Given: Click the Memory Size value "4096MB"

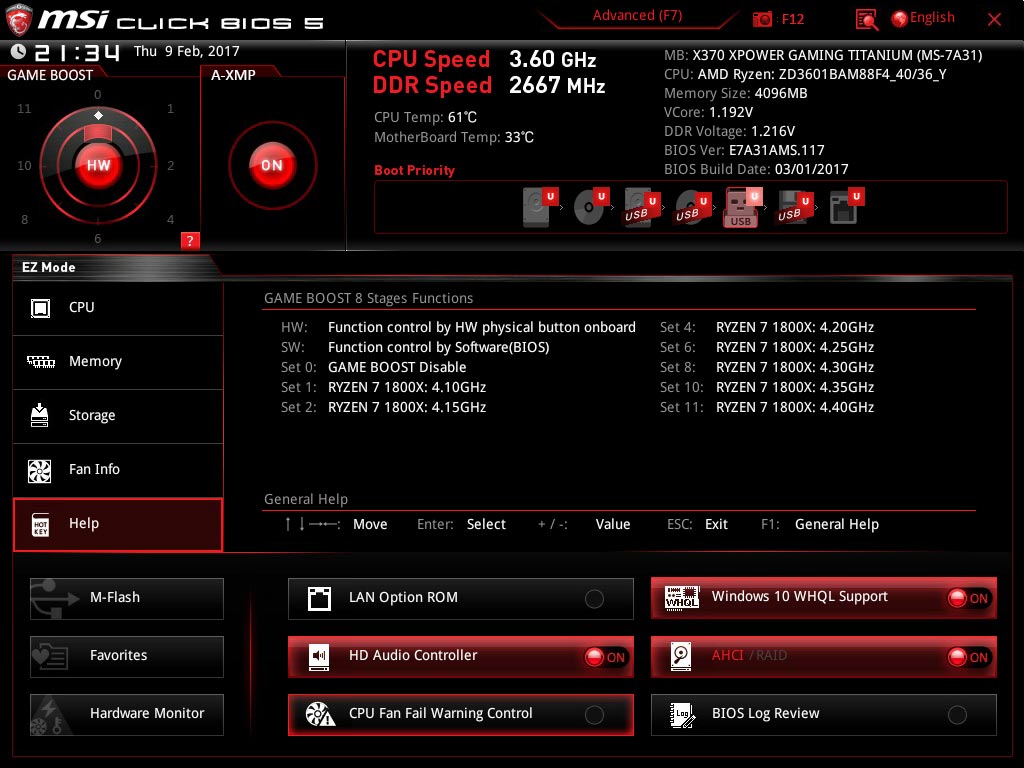Looking at the screenshot, I should point(781,93).
